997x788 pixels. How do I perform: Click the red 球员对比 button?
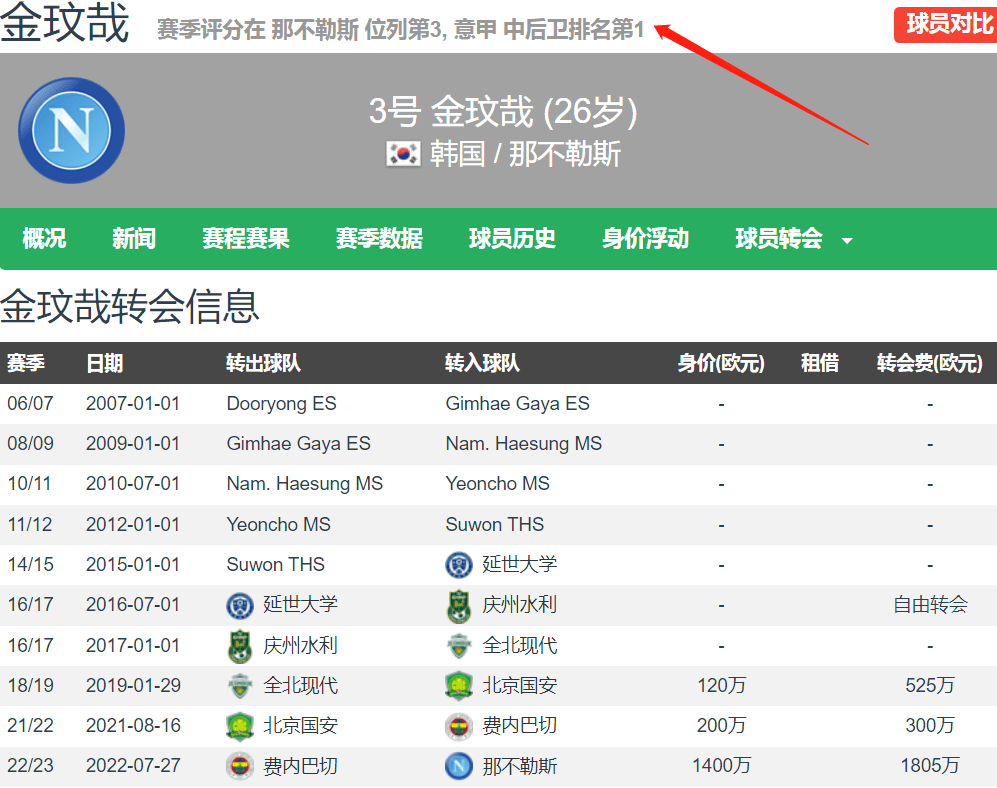click(x=947, y=25)
